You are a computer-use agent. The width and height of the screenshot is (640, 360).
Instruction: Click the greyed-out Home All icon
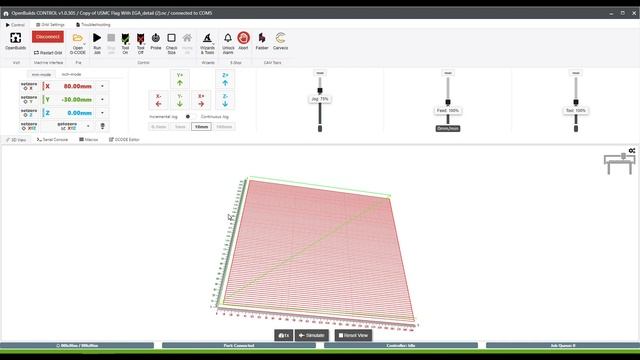187,38
